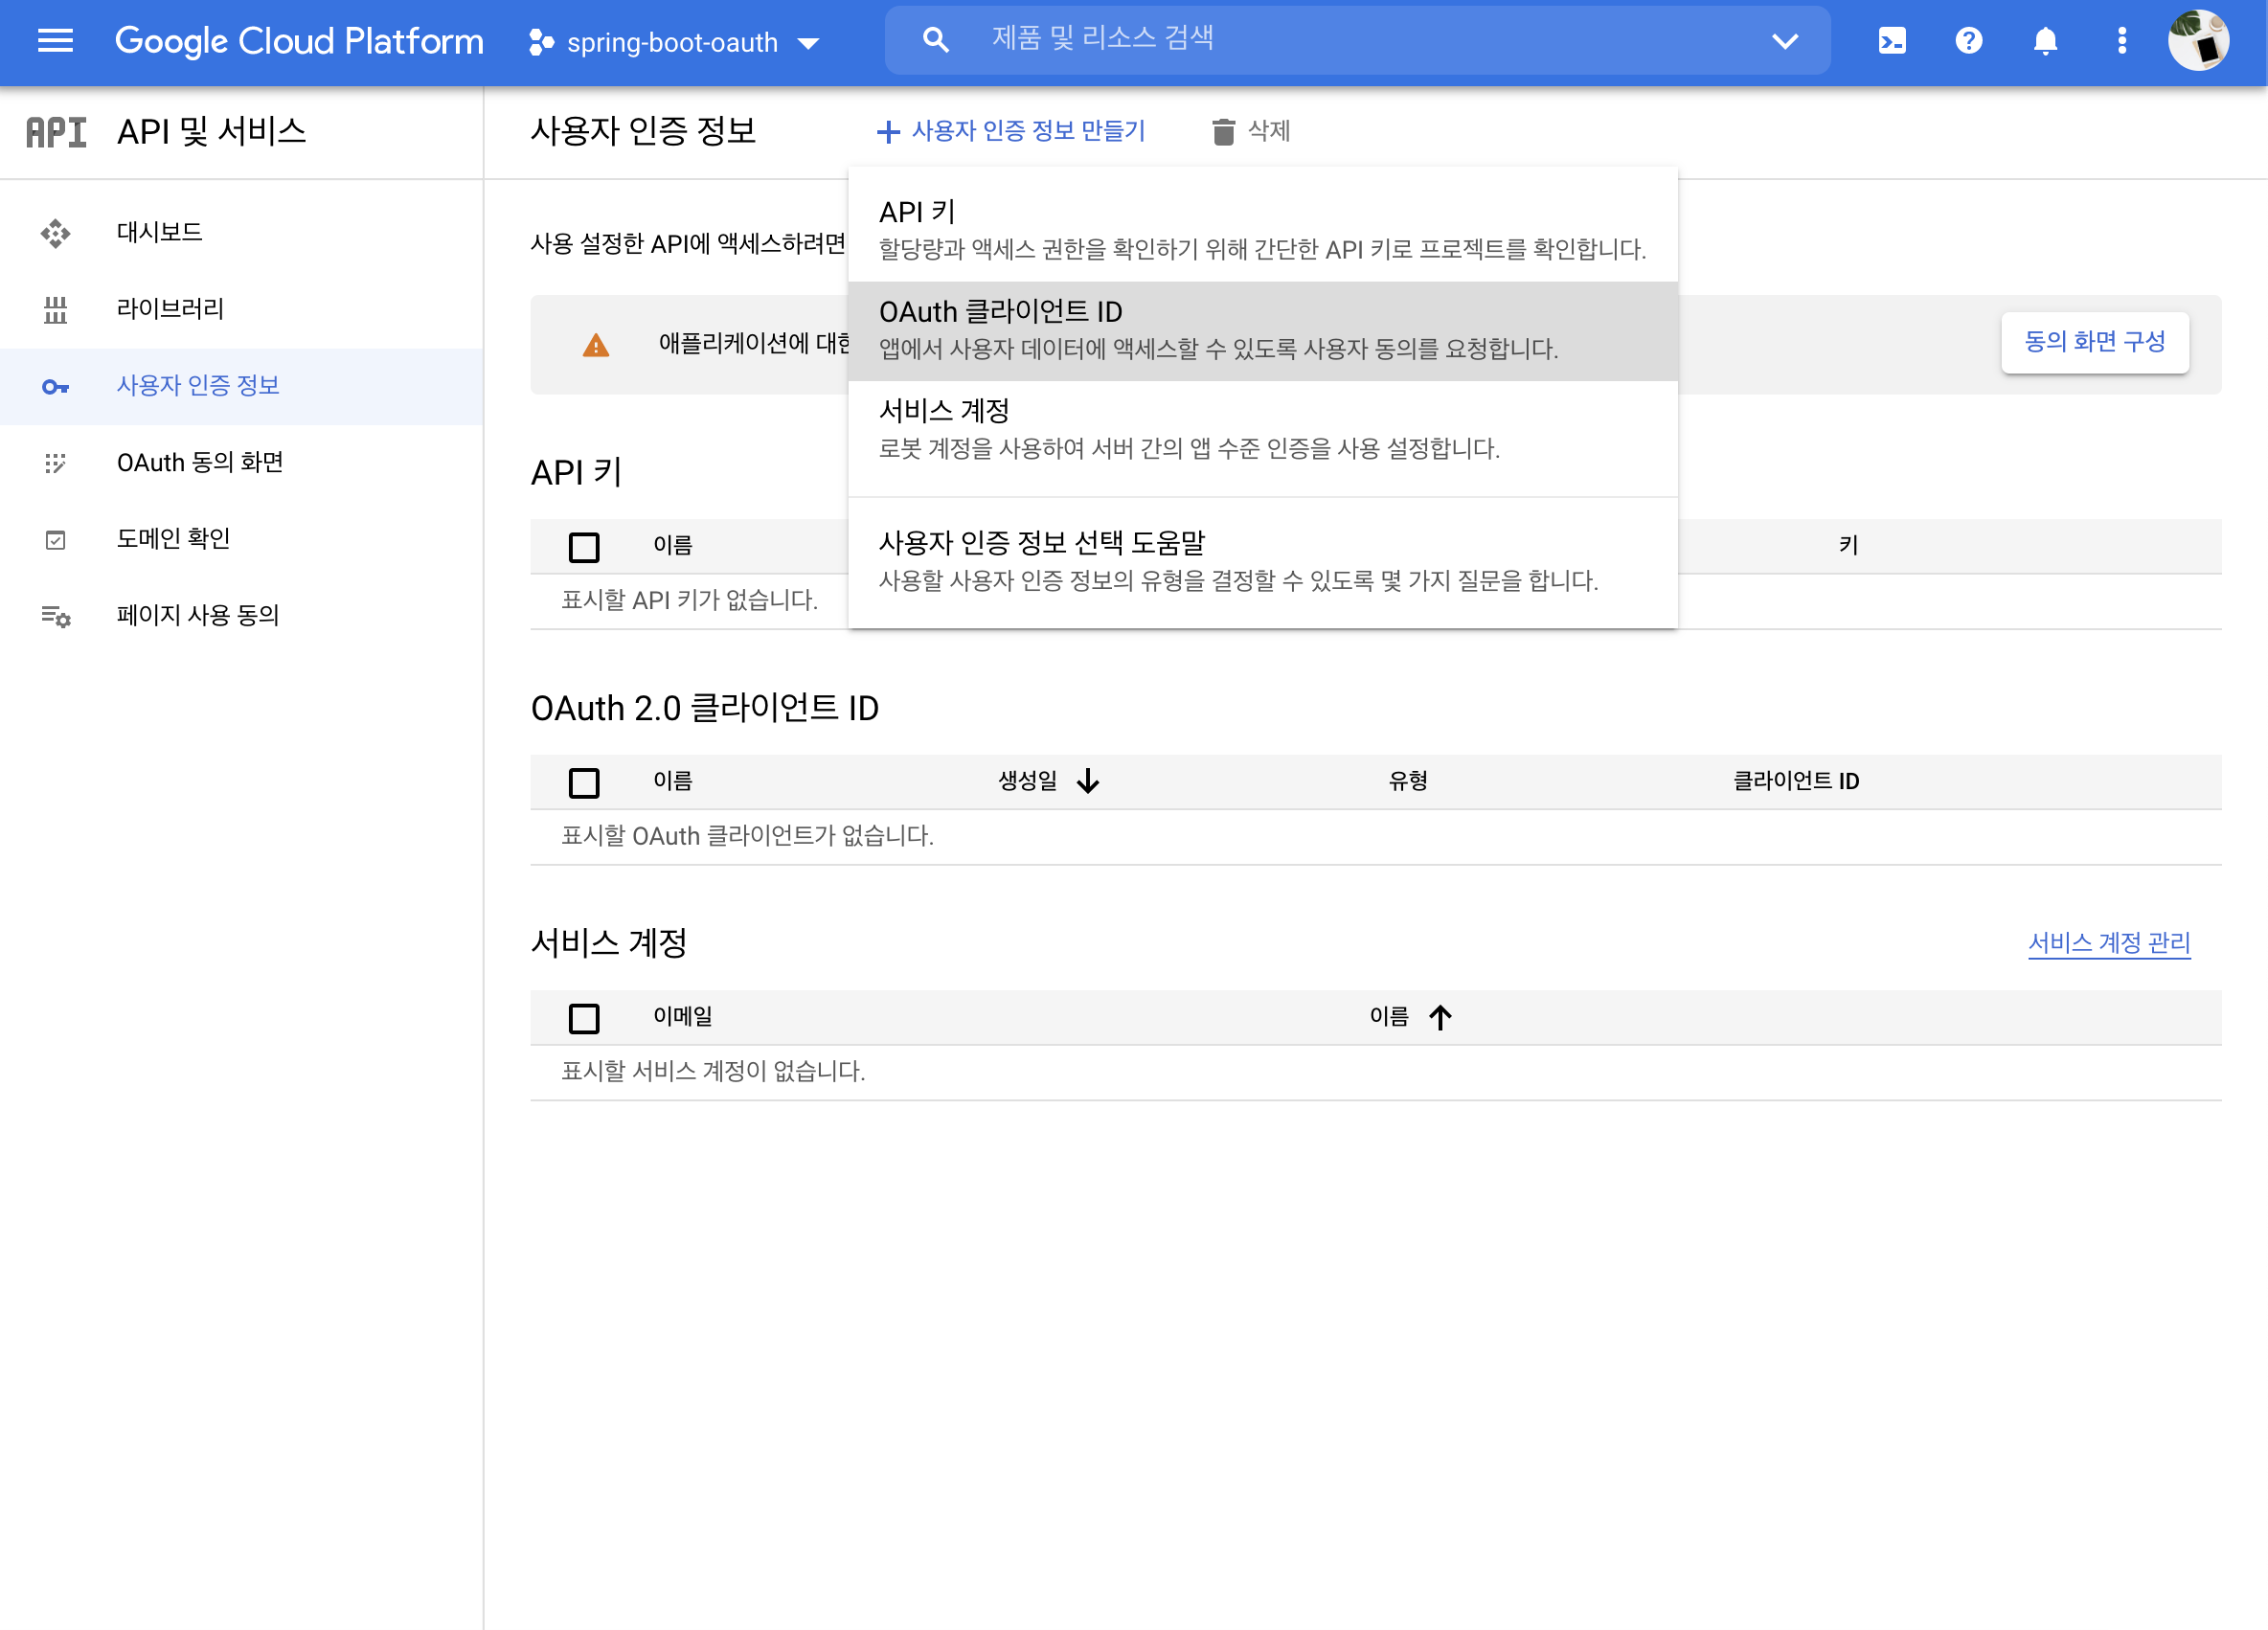Open the help question mark icon

1968,41
